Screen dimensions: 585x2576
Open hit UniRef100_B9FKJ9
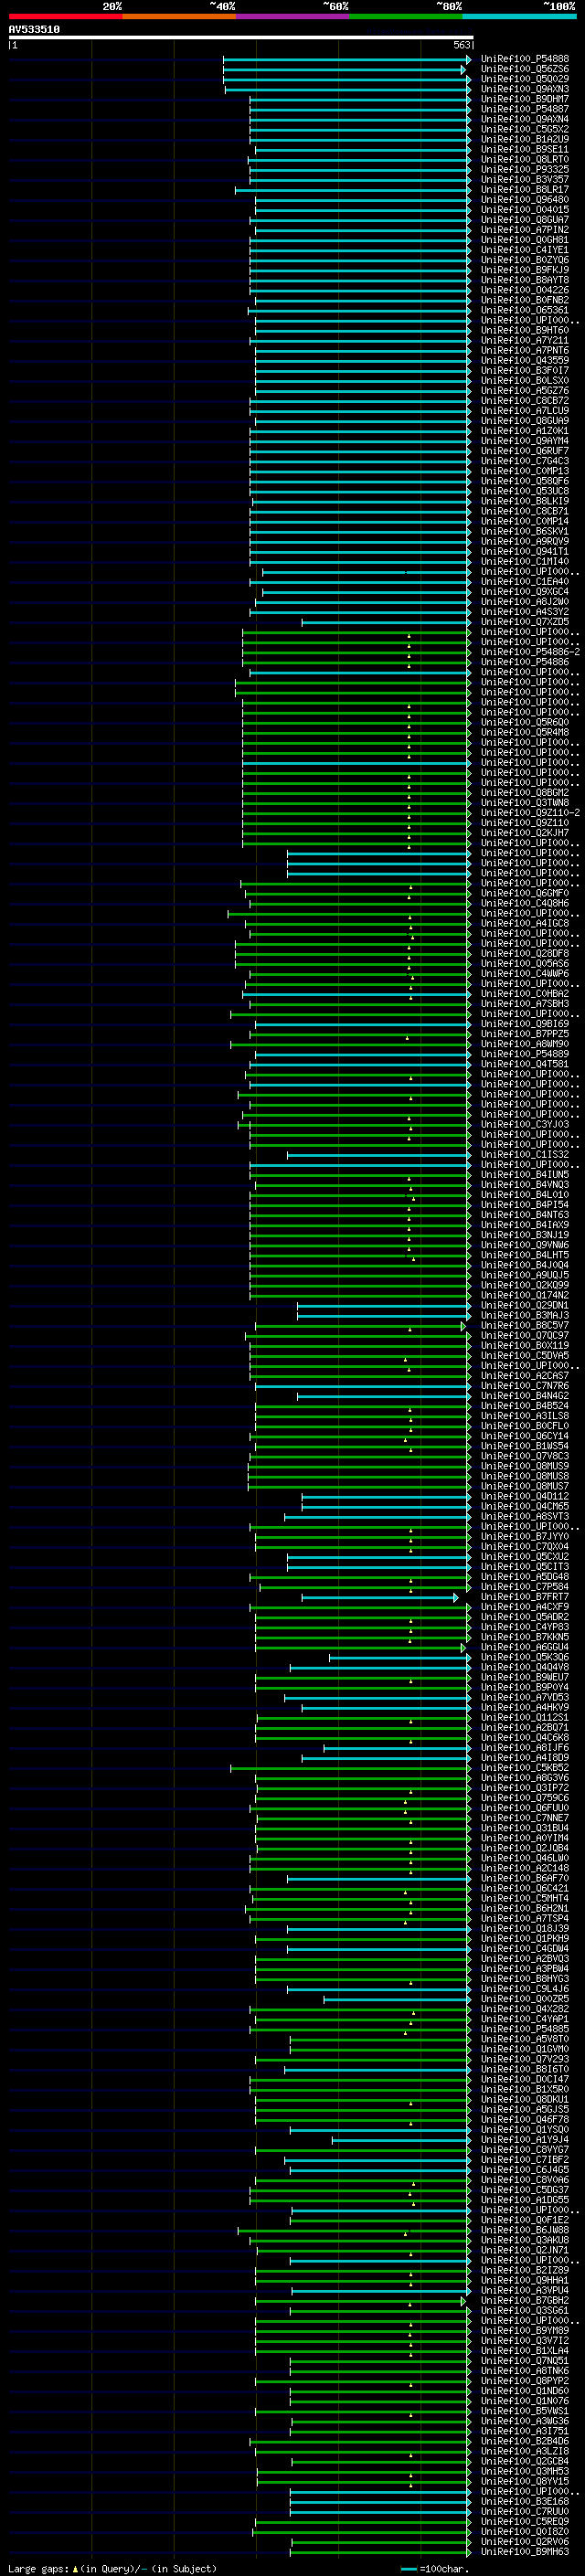click(525, 270)
